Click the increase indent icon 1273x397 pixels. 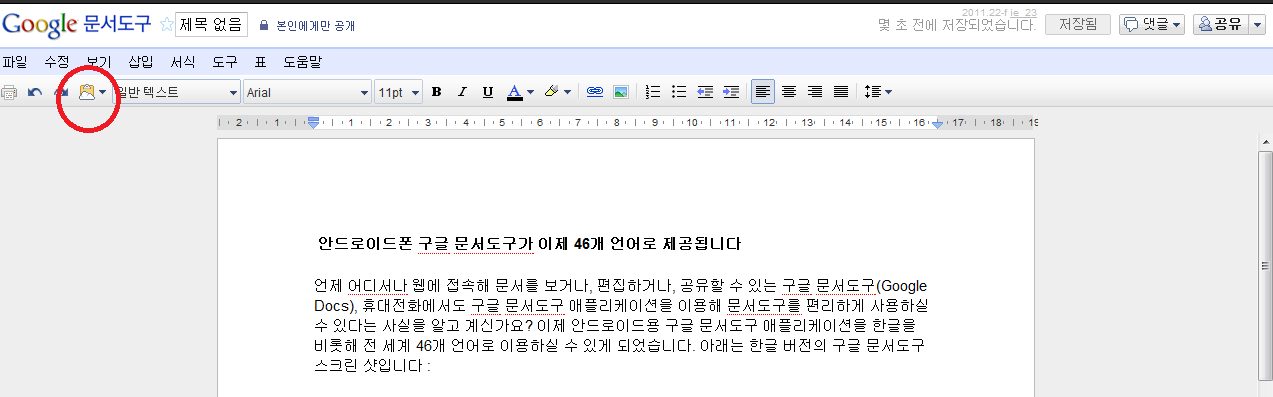tap(731, 92)
